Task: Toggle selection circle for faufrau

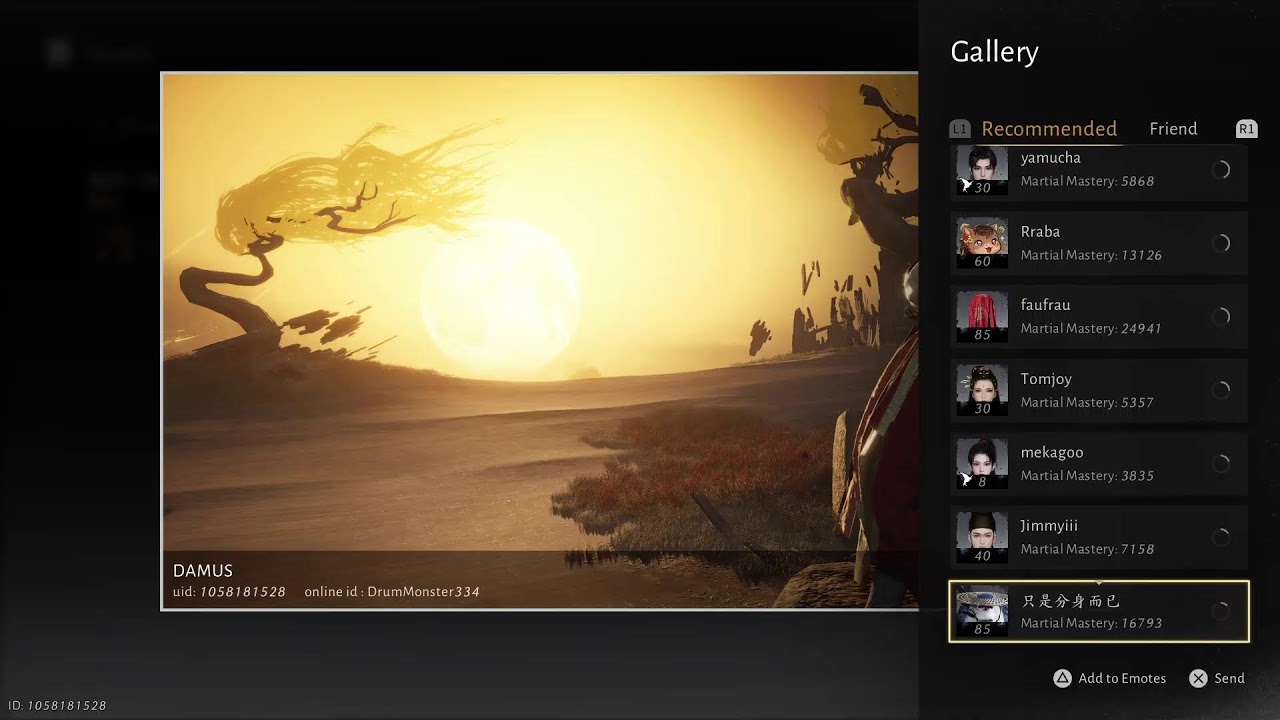Action: coord(1221,316)
